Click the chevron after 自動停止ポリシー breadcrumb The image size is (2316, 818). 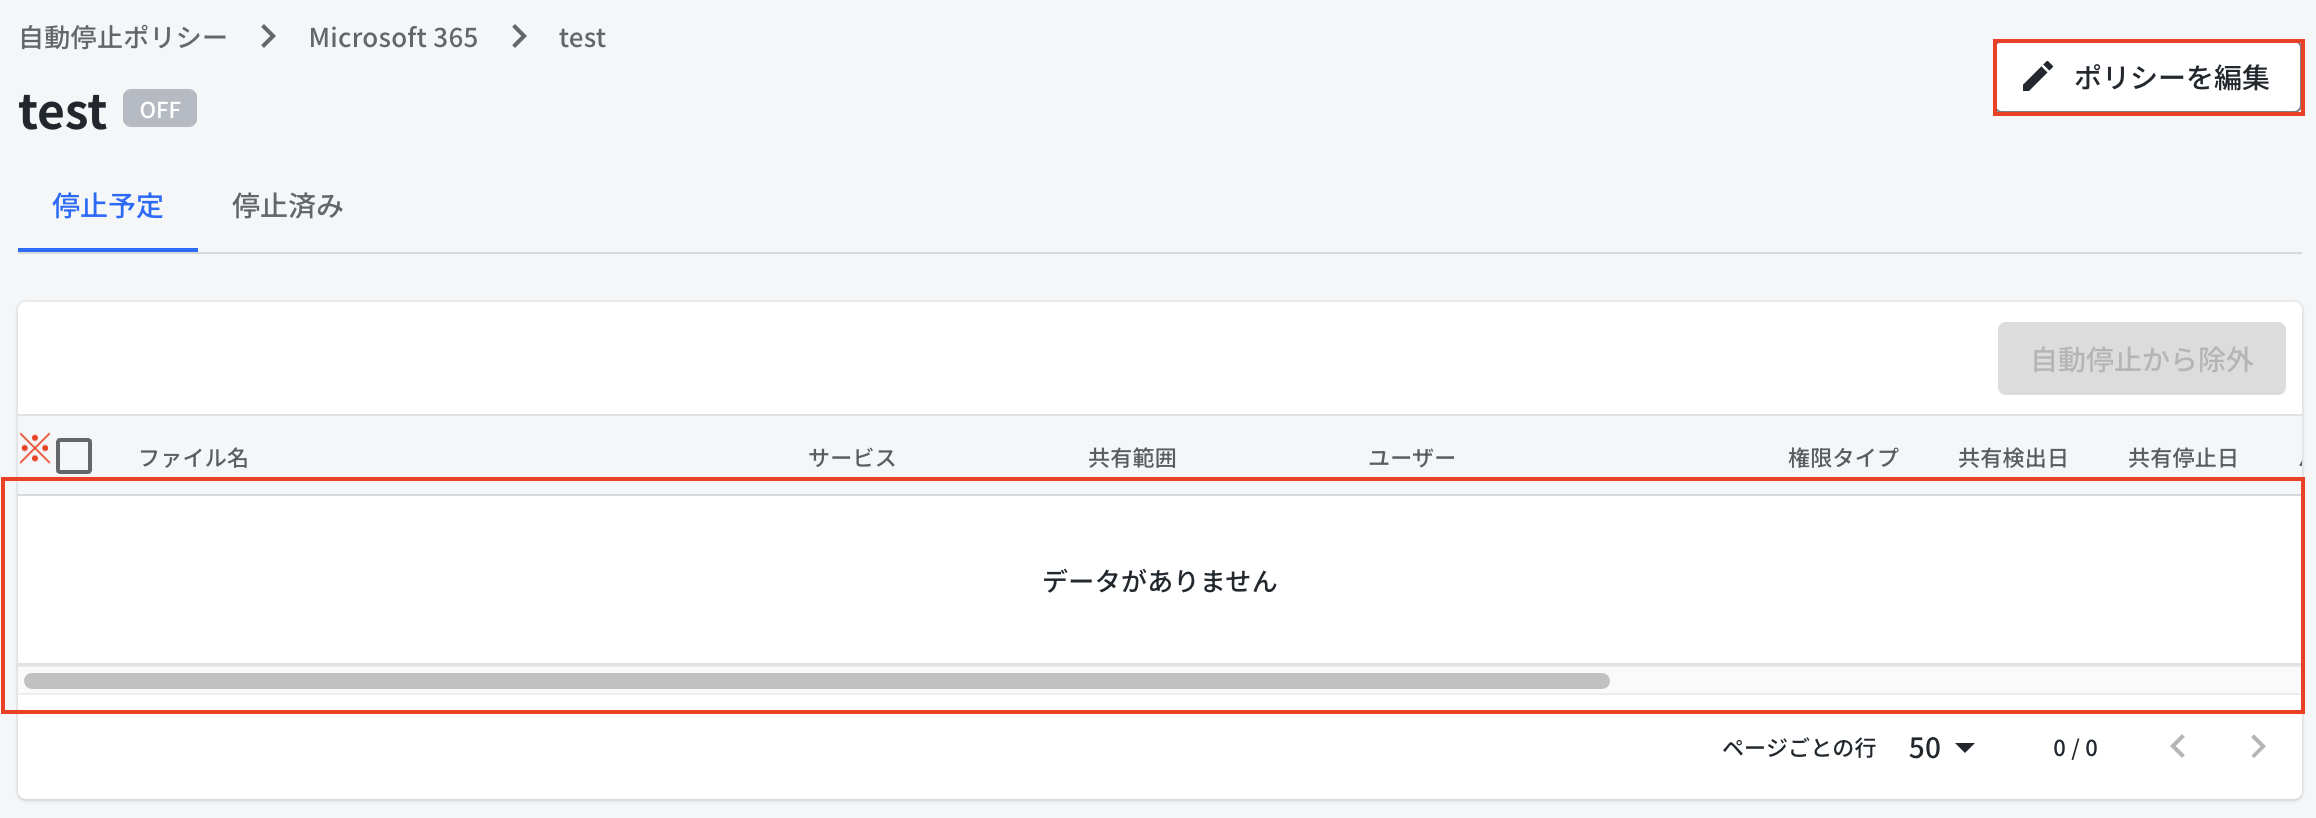[268, 37]
